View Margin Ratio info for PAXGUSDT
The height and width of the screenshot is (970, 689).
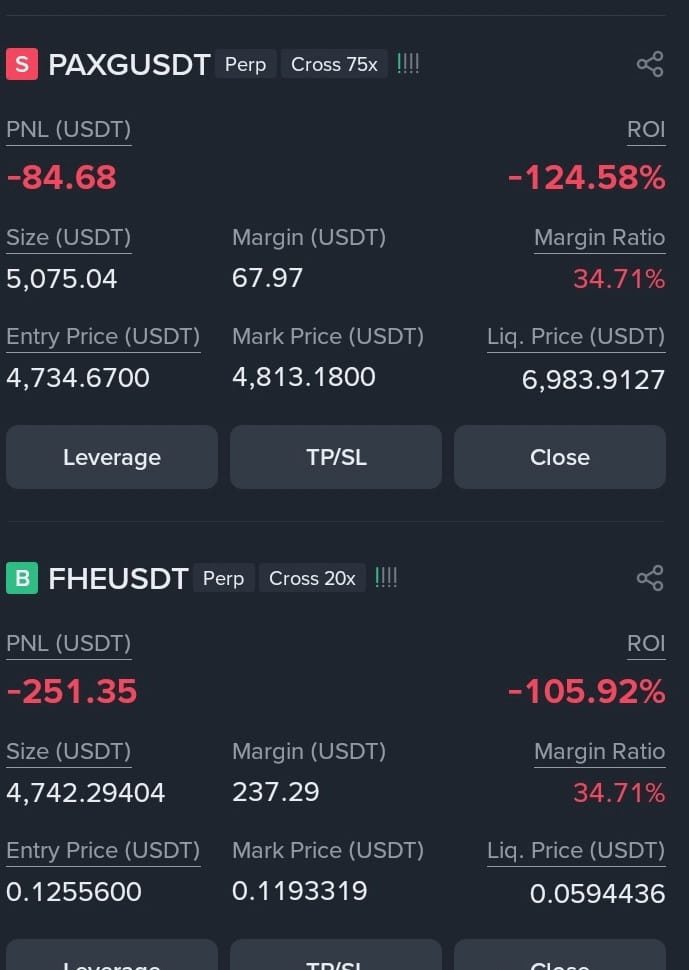click(599, 238)
